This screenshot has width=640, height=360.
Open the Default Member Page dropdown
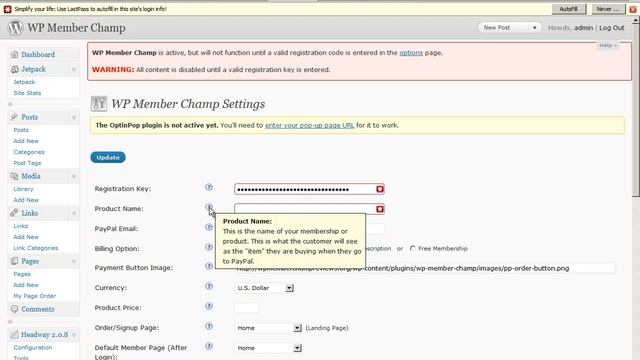(x=268, y=348)
